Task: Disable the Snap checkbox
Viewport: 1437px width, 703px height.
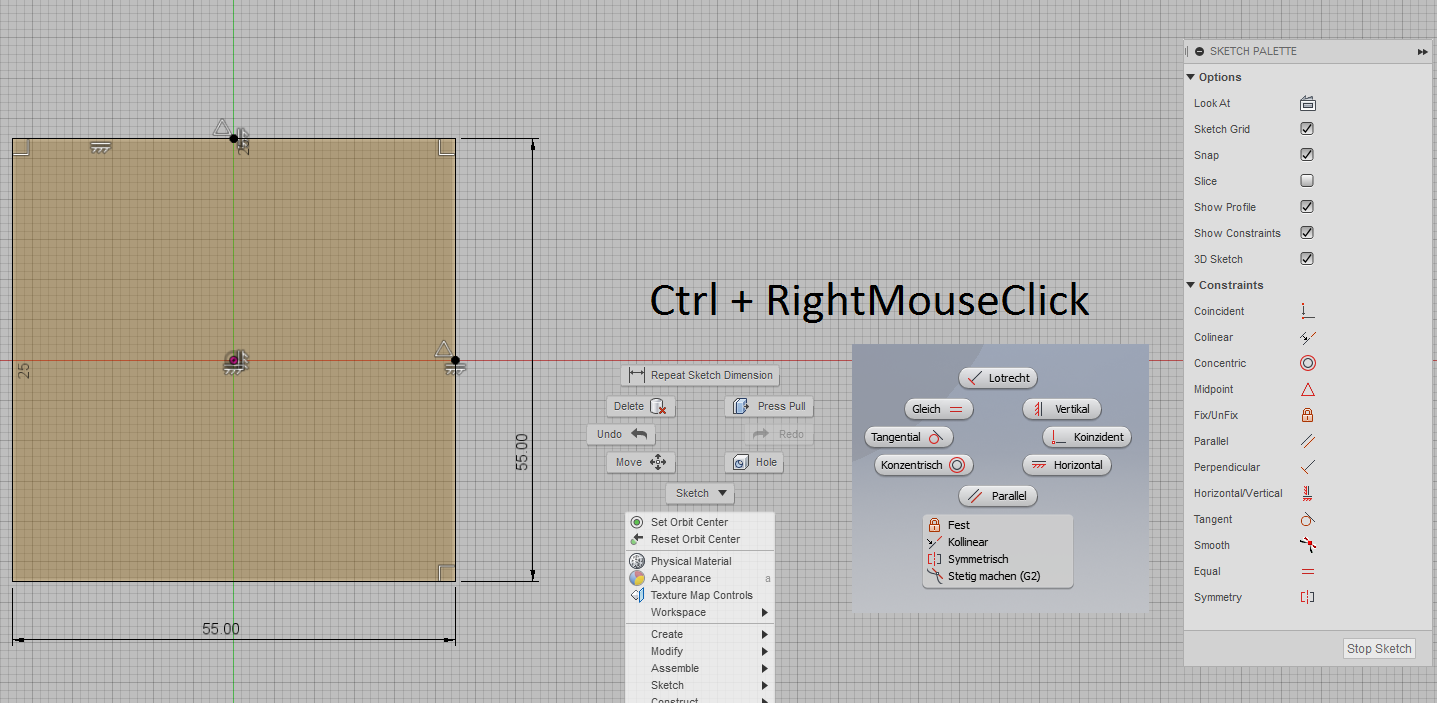Action: click(1307, 155)
